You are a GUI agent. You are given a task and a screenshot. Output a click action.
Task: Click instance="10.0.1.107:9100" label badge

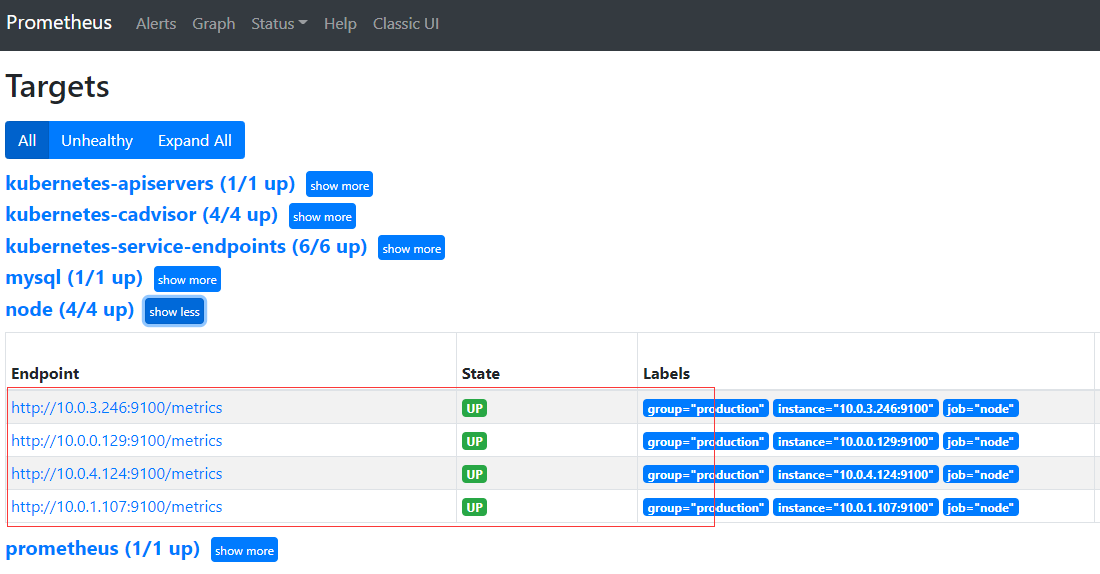855,507
